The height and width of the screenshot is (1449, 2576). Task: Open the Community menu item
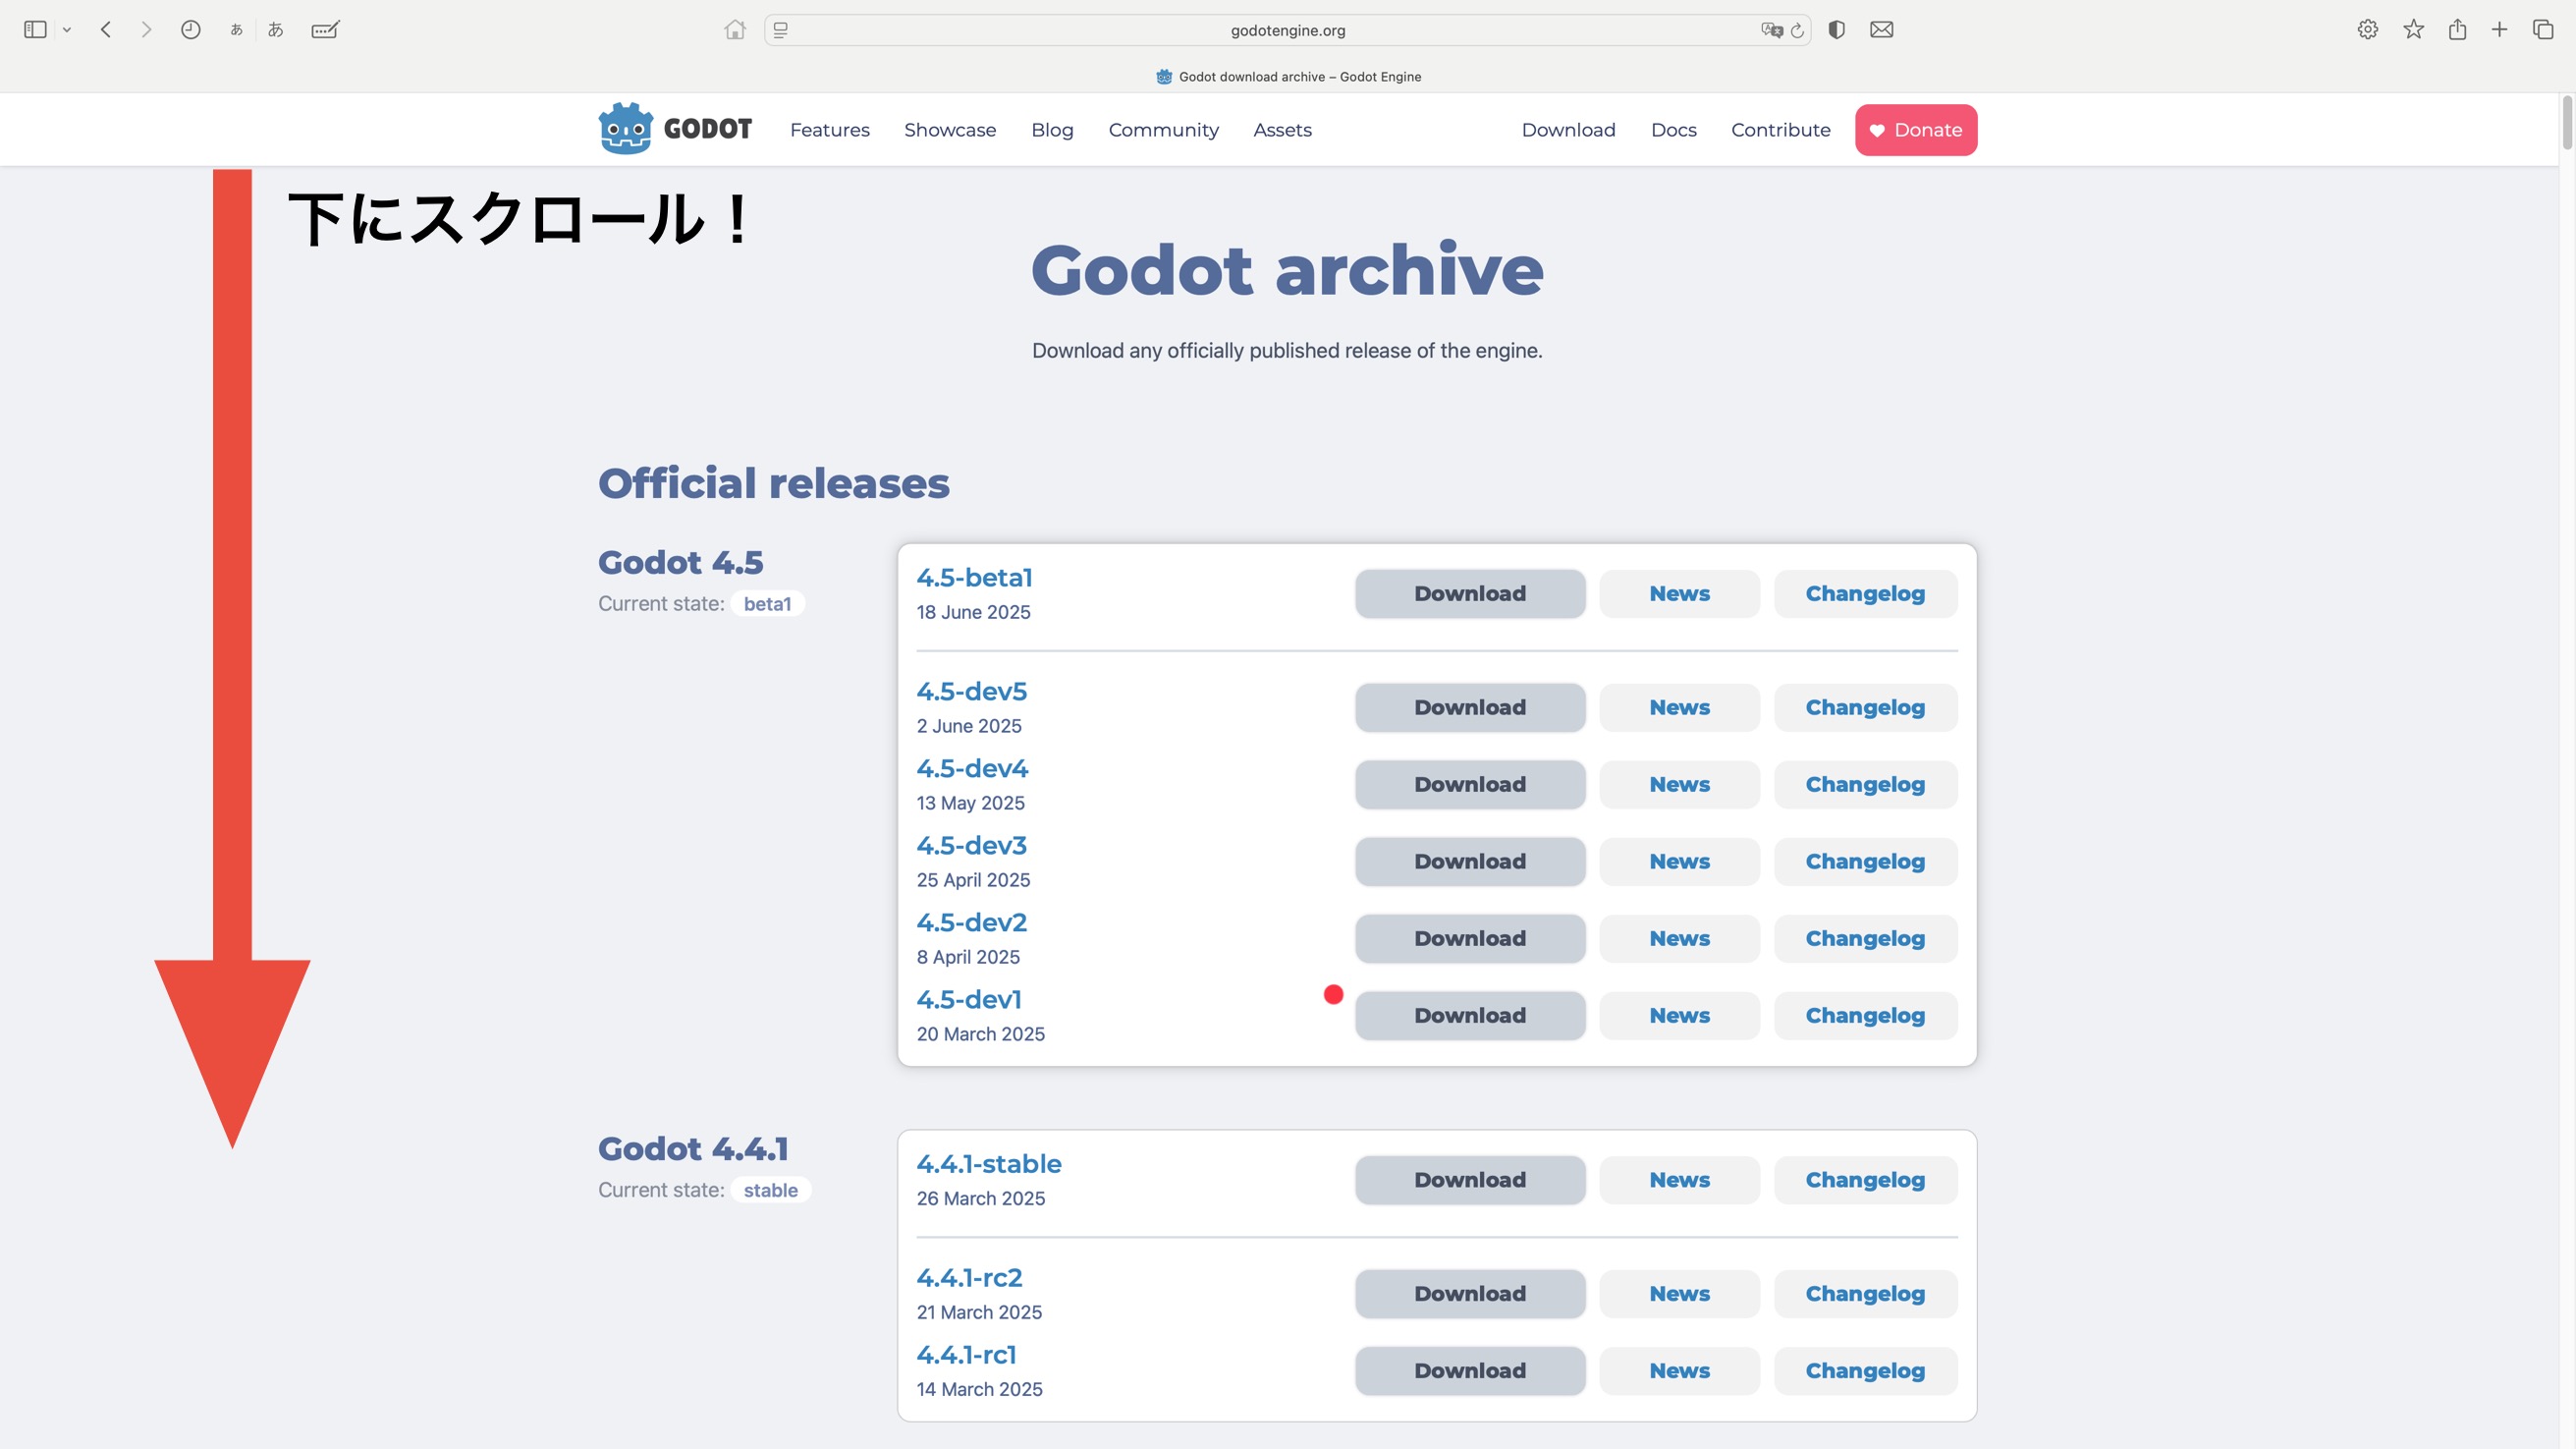(x=1163, y=130)
